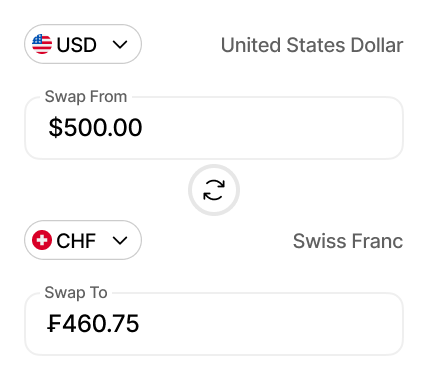428x380 pixels.
Task: Click empty area inside Swap From box
Action: 273,128
